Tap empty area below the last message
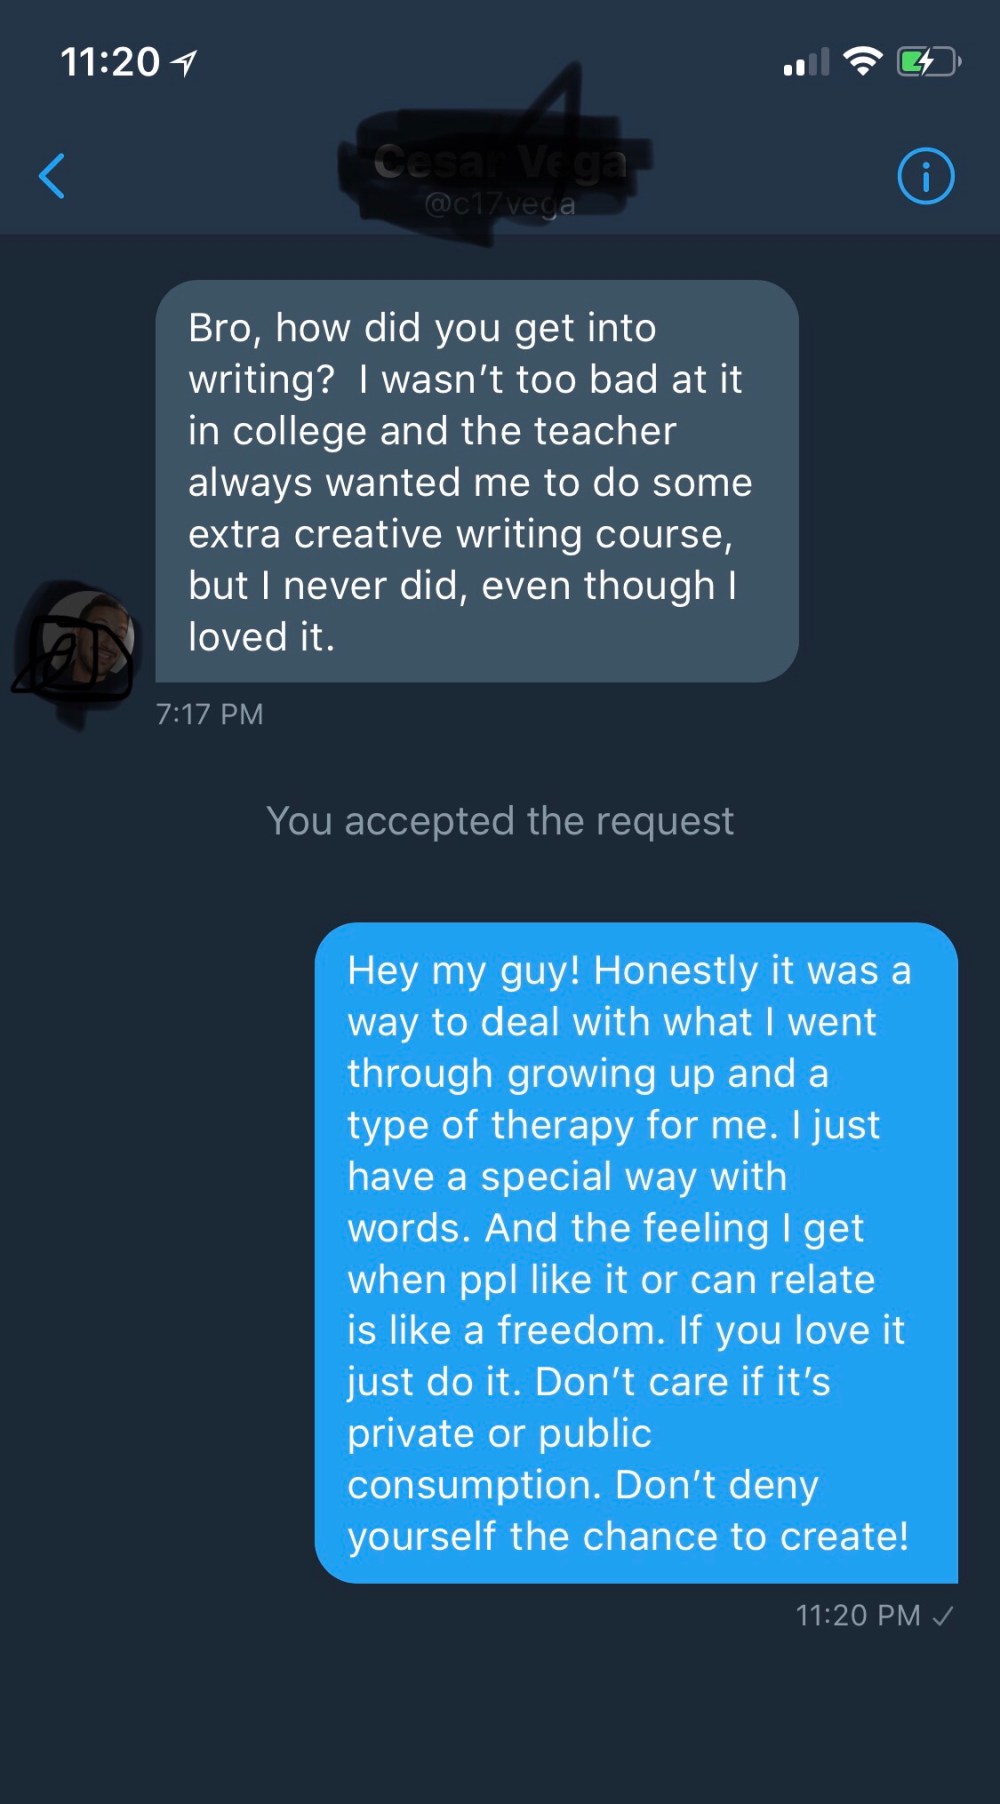This screenshot has width=1000, height=1804. coord(500,1720)
